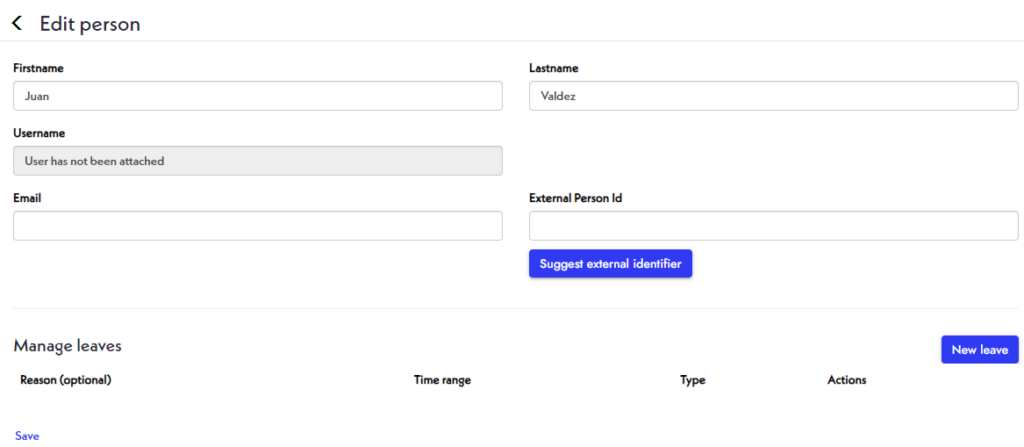This screenshot has width=1024, height=447.
Task: Click the Username label
Action: point(39,133)
